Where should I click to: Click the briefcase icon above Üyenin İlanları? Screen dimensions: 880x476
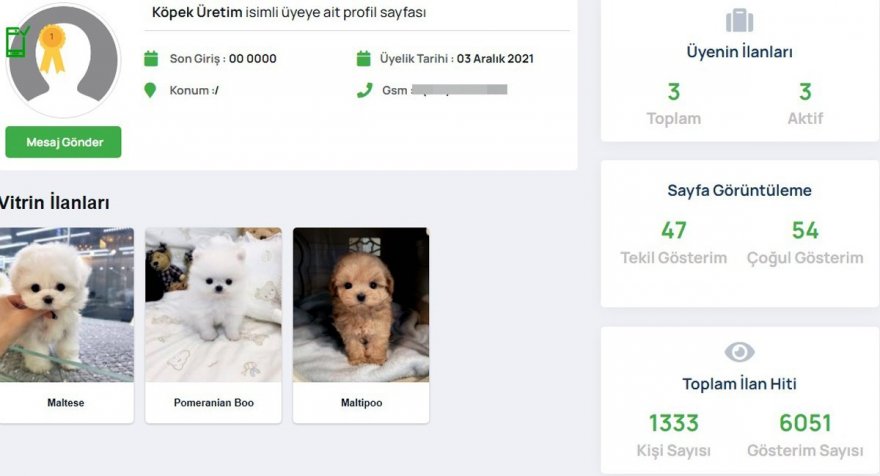[739, 21]
